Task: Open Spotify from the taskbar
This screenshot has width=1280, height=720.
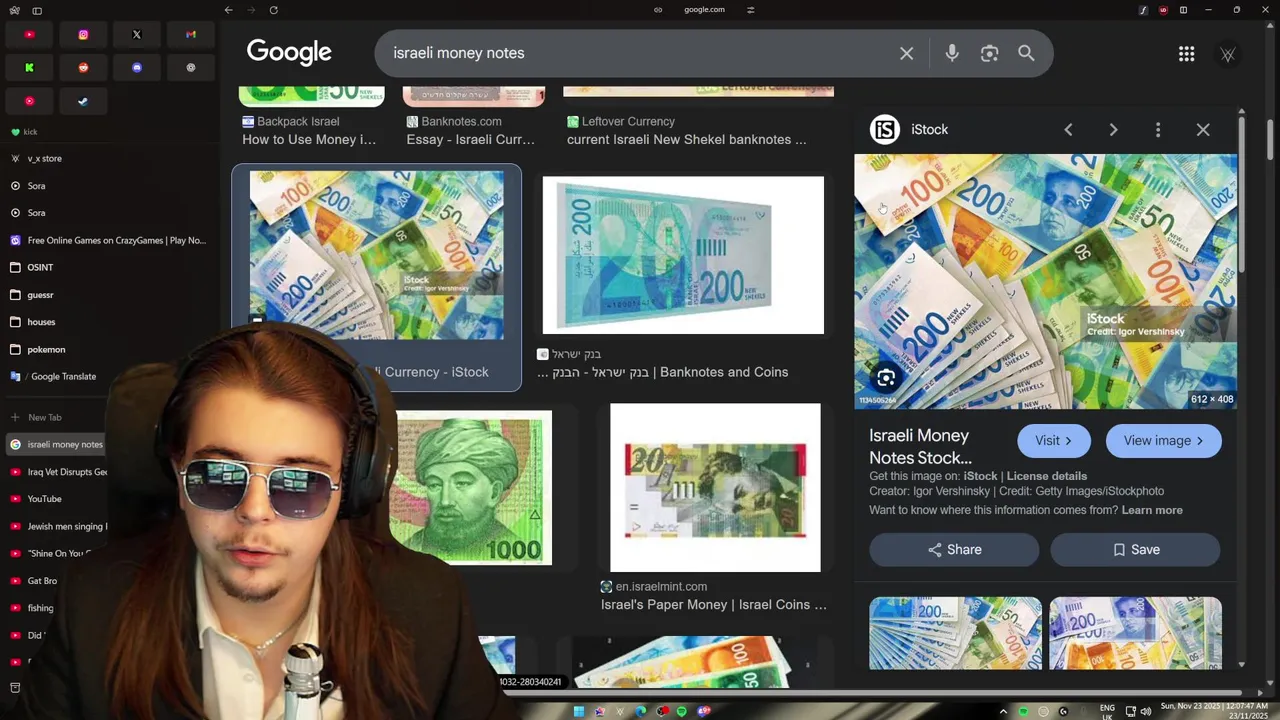Action: tap(682, 711)
